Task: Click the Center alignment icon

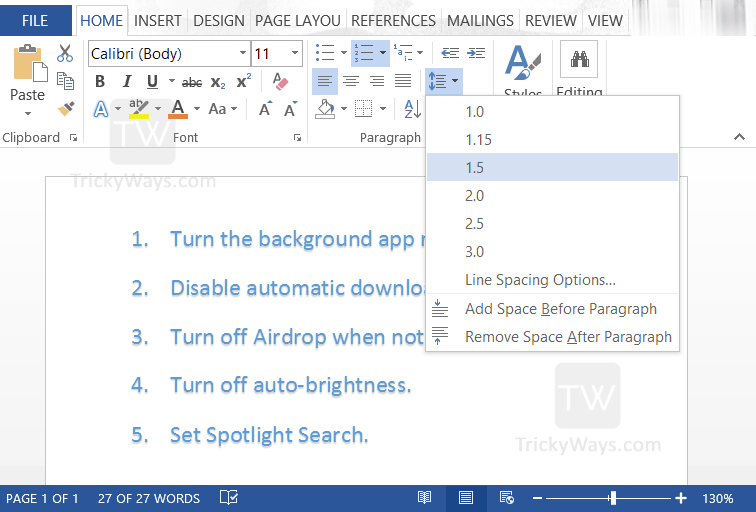Action: (x=351, y=81)
